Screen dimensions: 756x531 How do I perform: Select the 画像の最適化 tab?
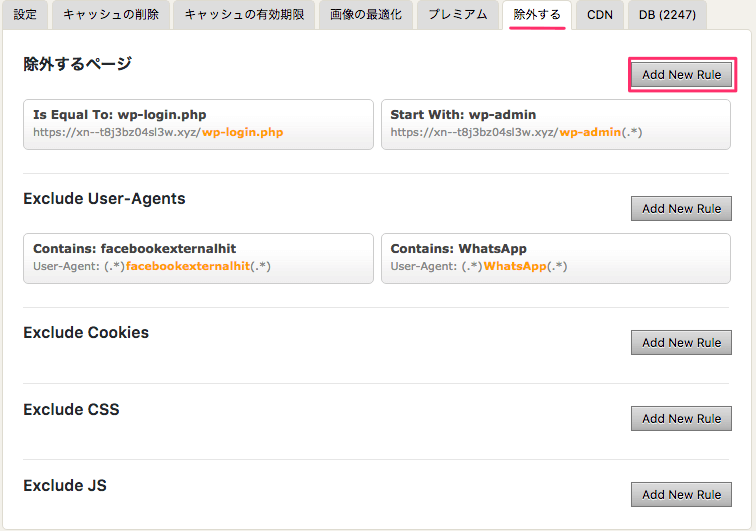(x=365, y=15)
